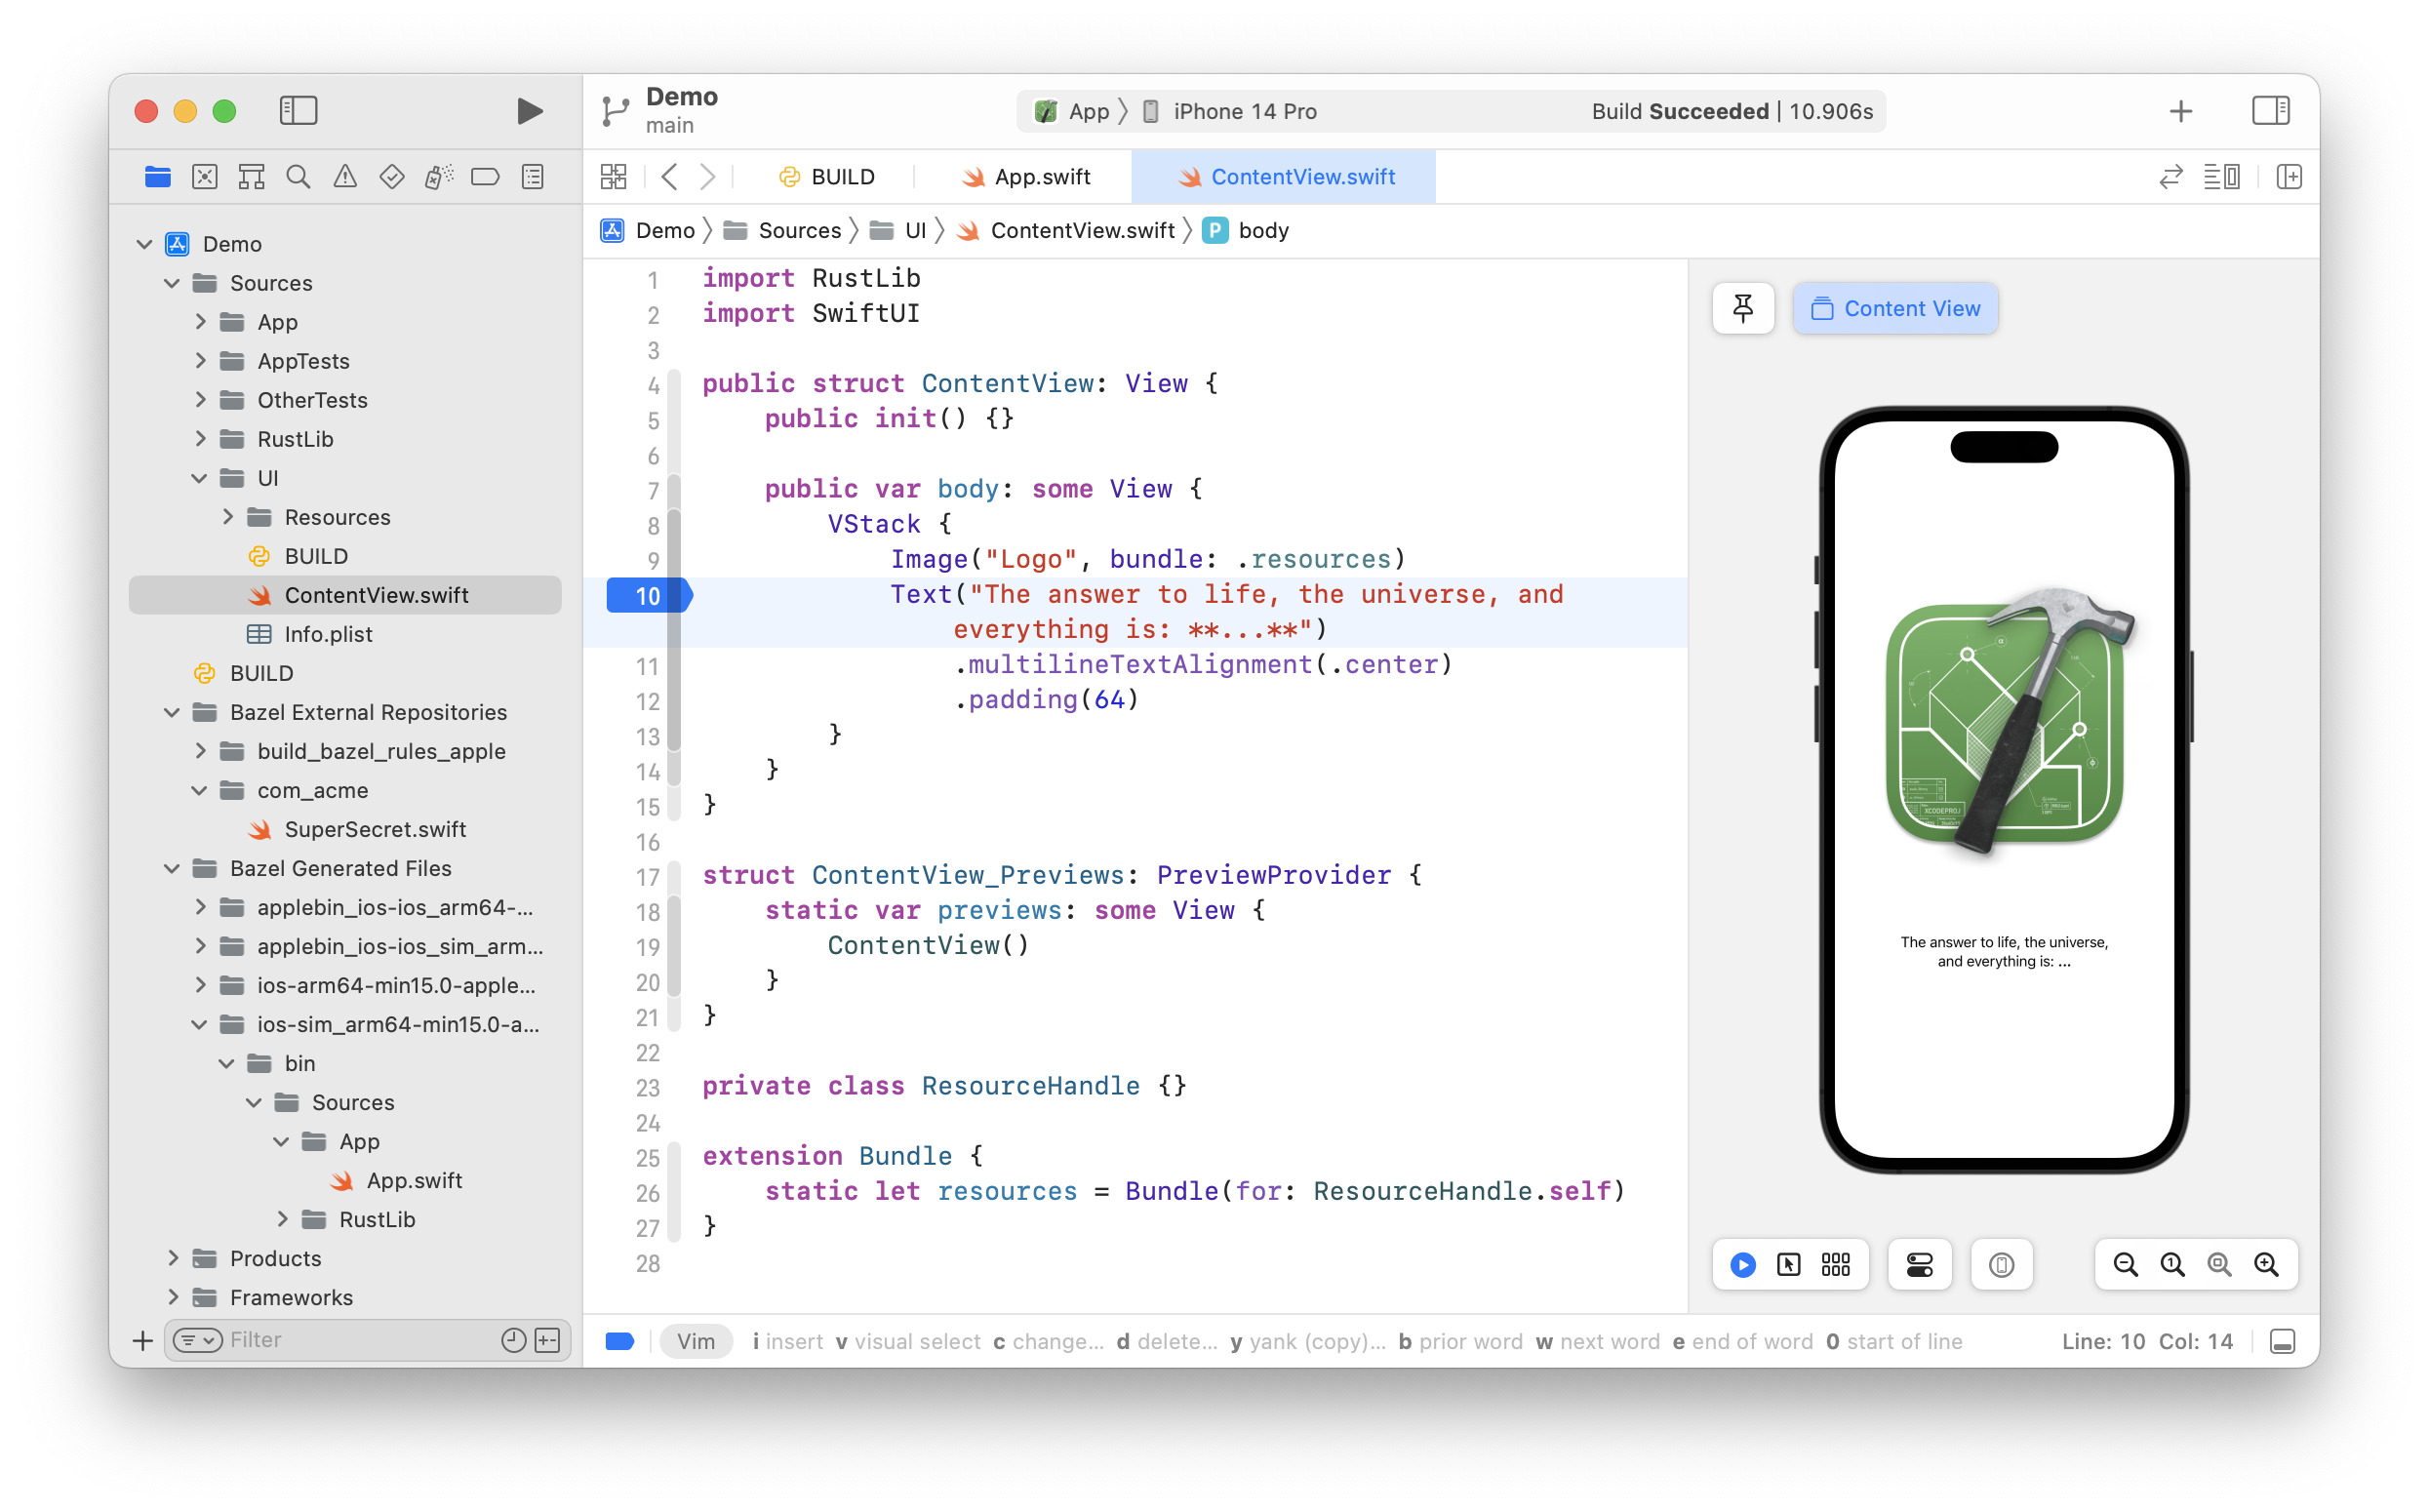
Task: Toggle the pin button in preview canvas
Action: (x=1743, y=308)
